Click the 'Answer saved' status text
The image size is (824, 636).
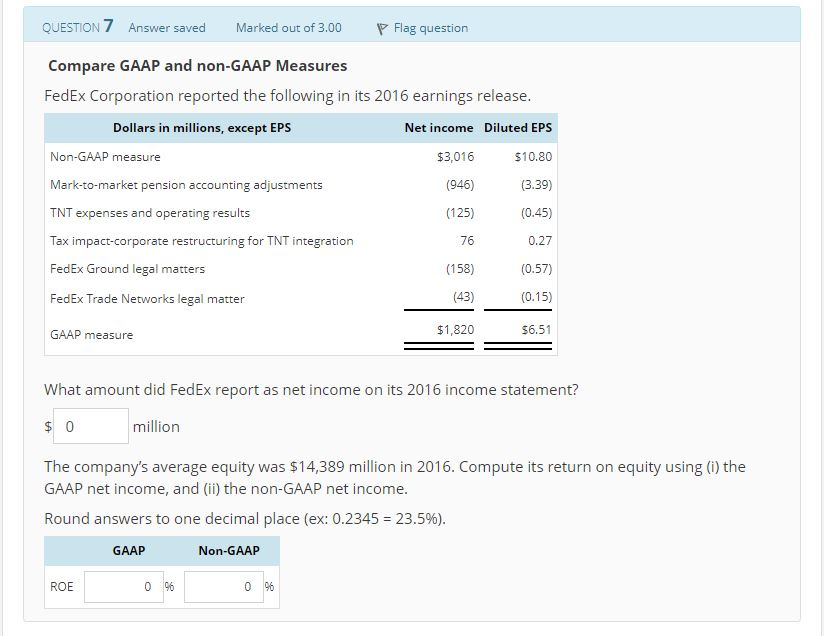167,28
